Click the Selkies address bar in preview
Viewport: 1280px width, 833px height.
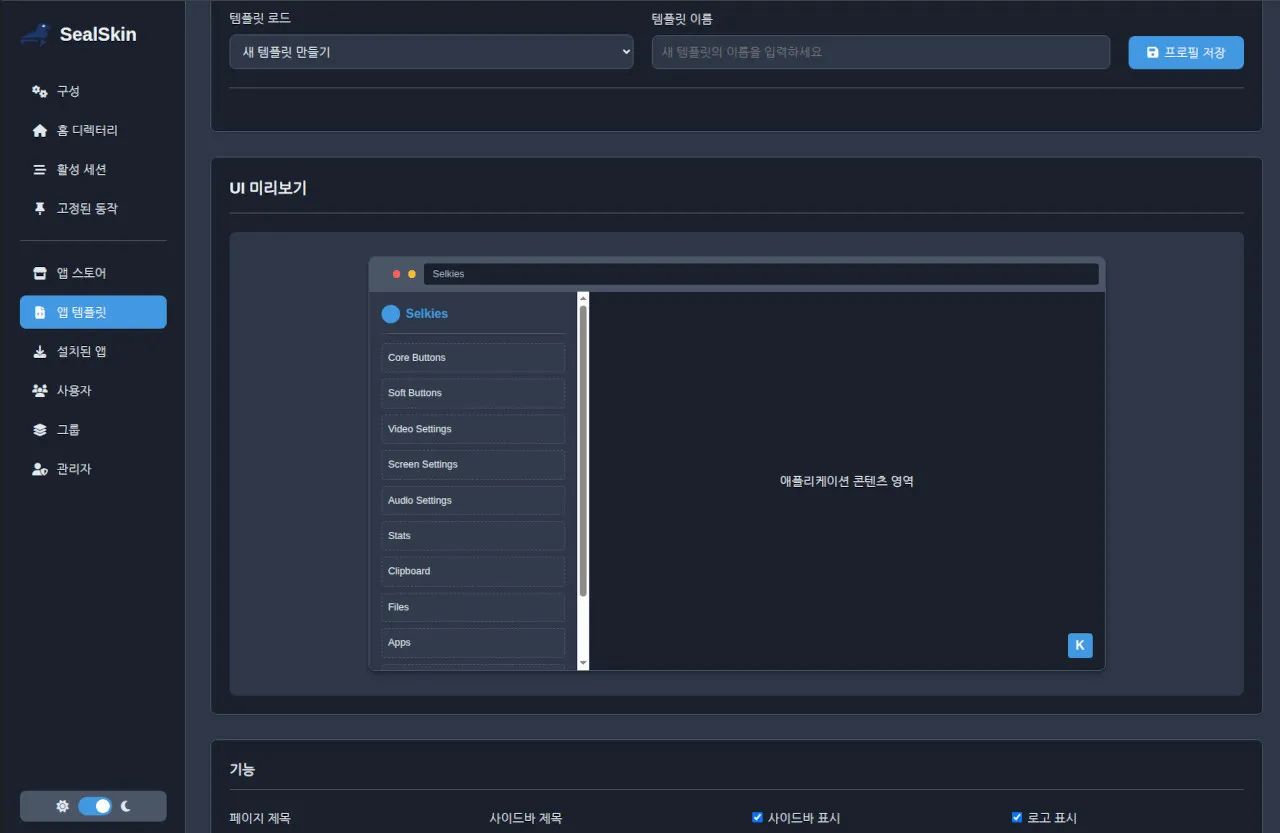761,274
